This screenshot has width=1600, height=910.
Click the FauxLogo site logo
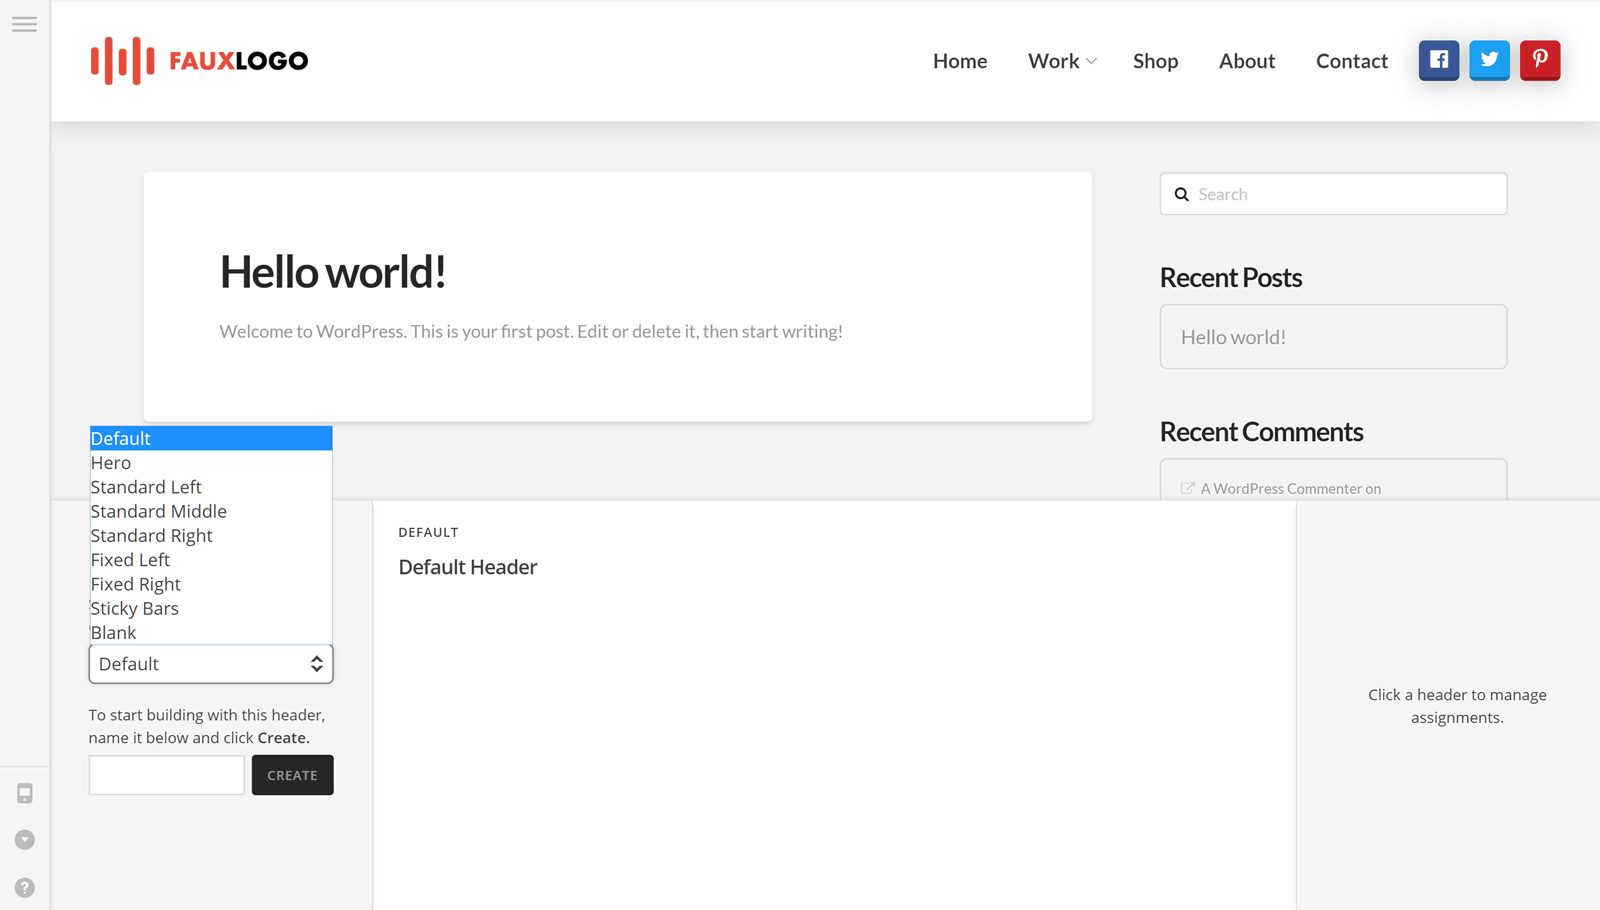199,61
